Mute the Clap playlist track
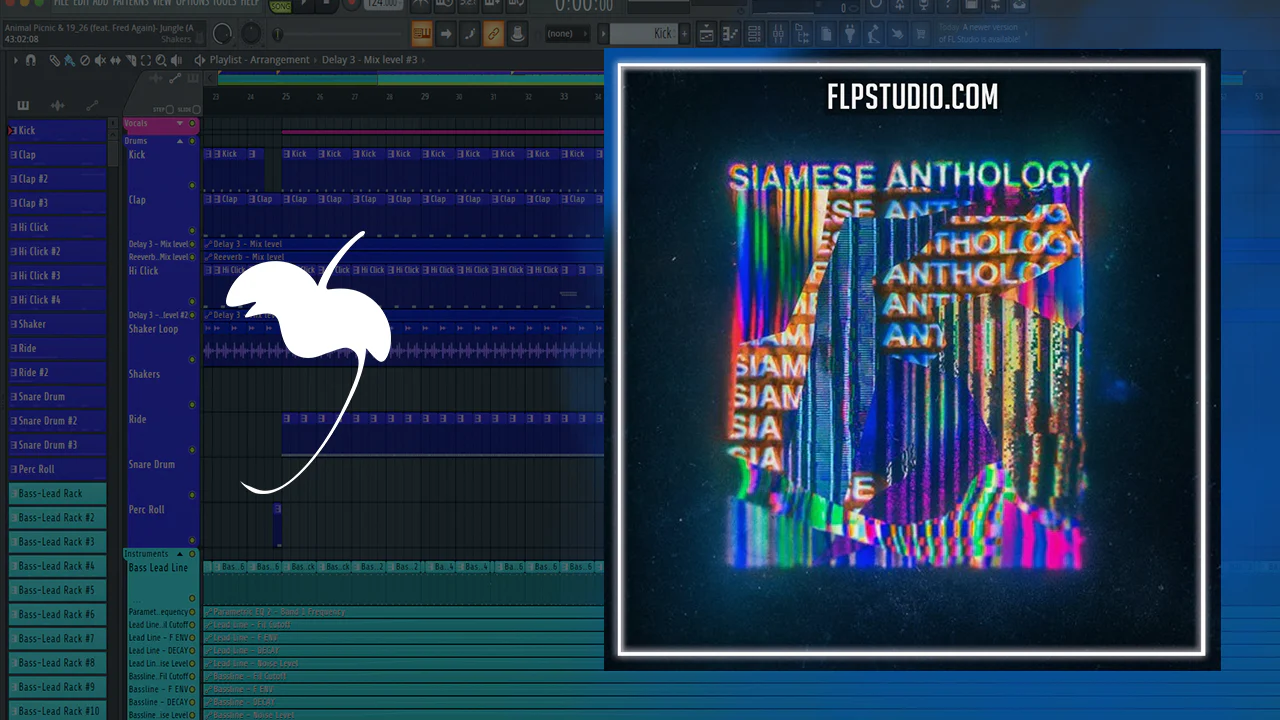 tap(192, 230)
